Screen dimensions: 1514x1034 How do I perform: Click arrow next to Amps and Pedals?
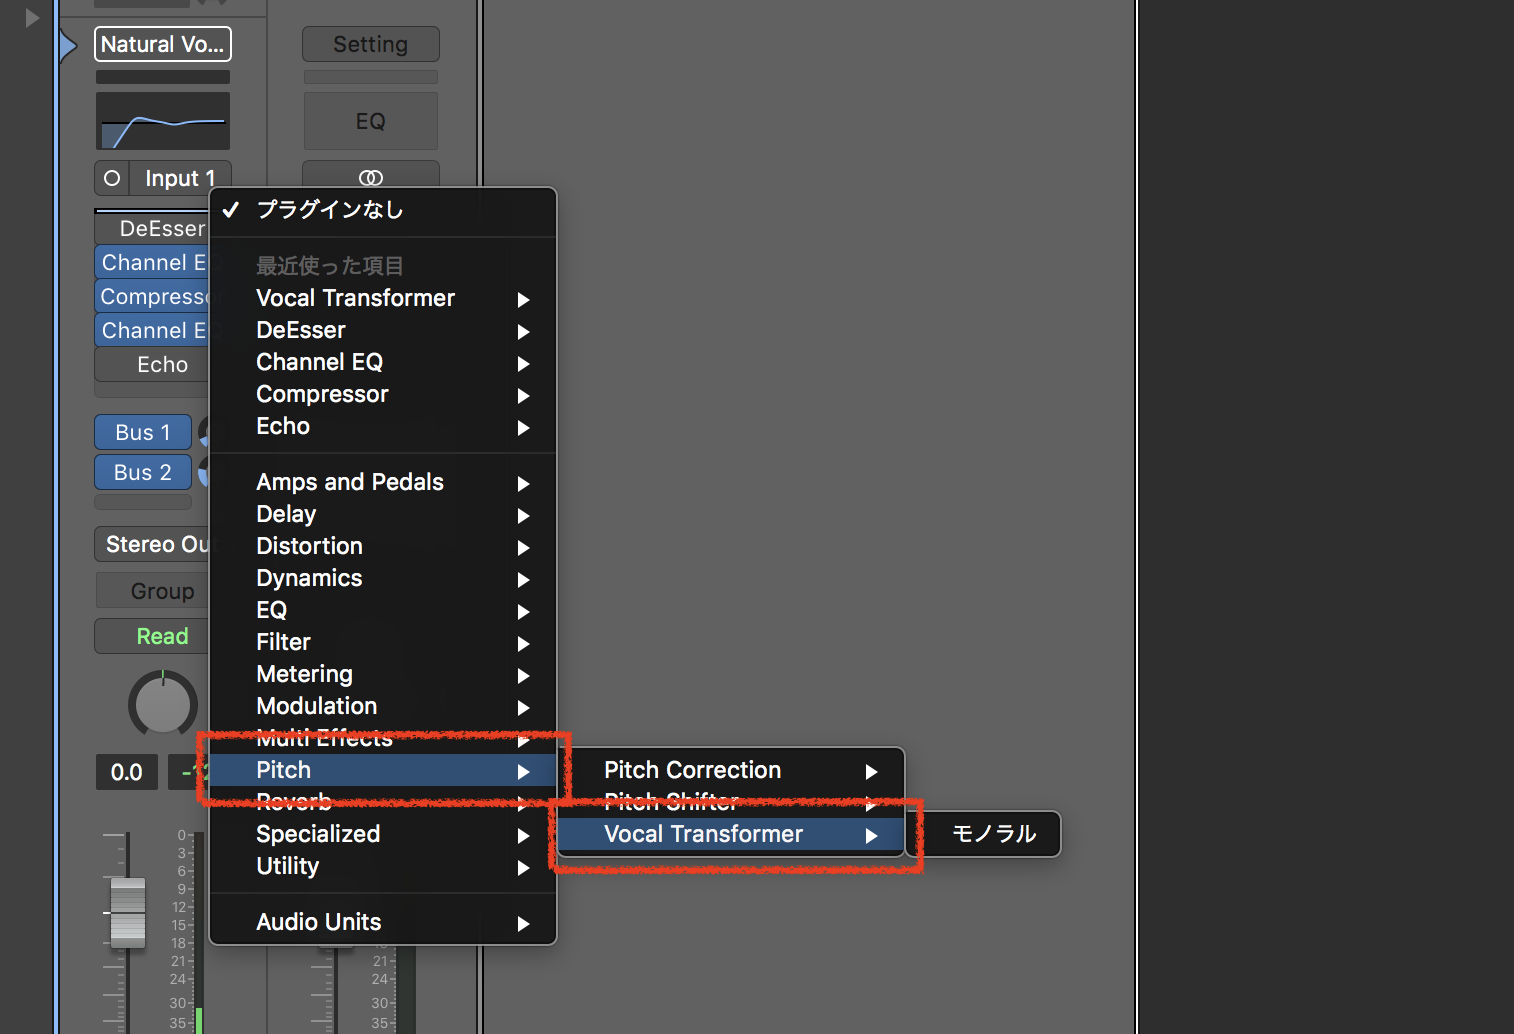pos(523,484)
